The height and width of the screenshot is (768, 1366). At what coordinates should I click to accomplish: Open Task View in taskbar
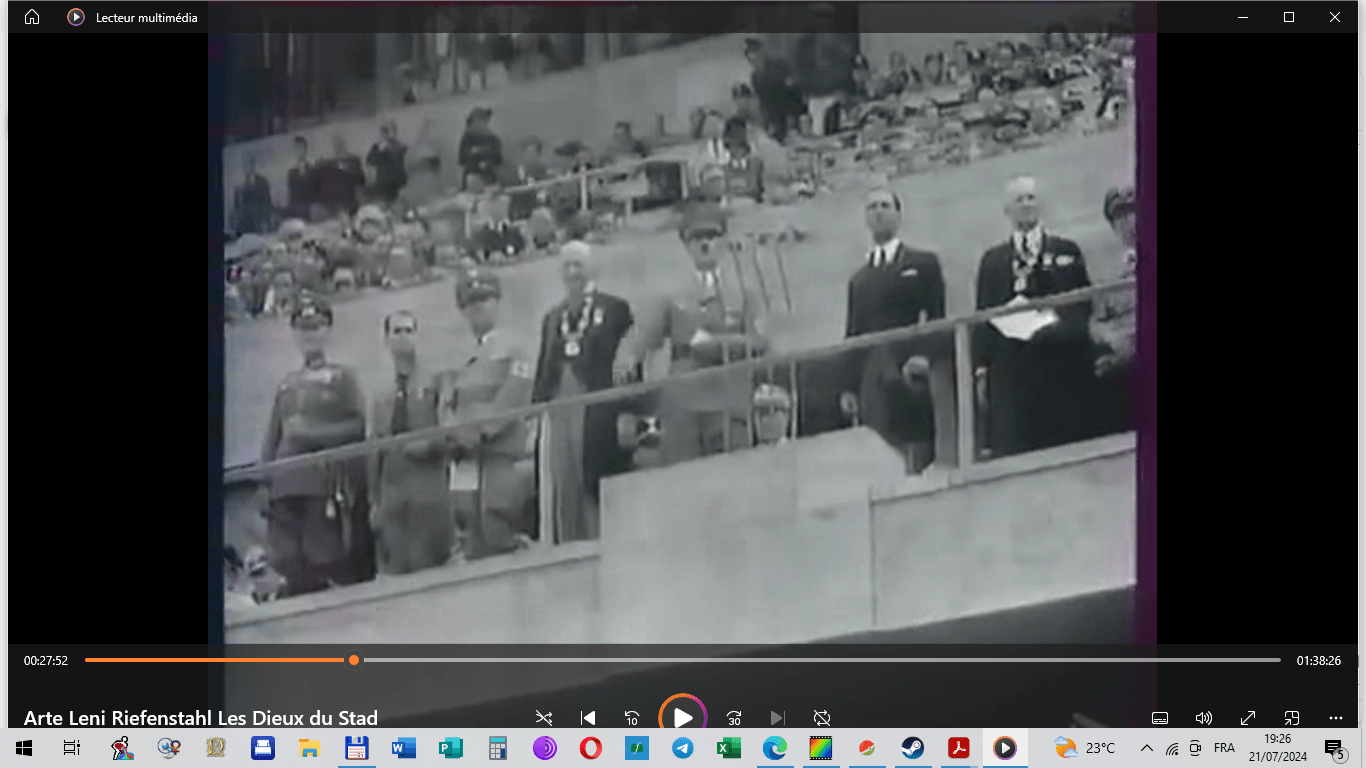coord(71,747)
